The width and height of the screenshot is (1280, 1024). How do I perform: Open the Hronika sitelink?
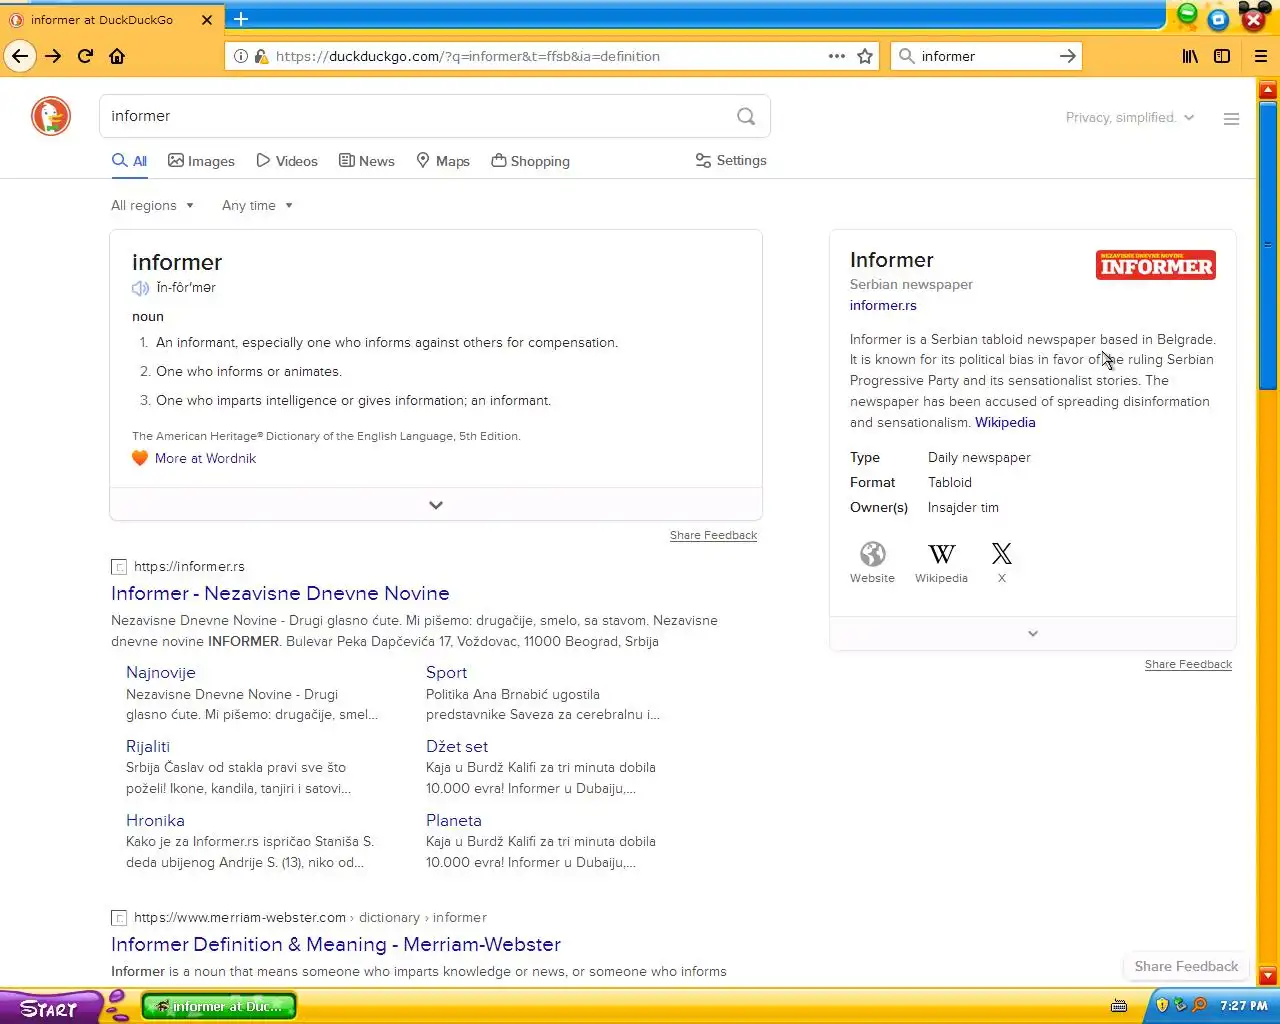[x=155, y=821]
